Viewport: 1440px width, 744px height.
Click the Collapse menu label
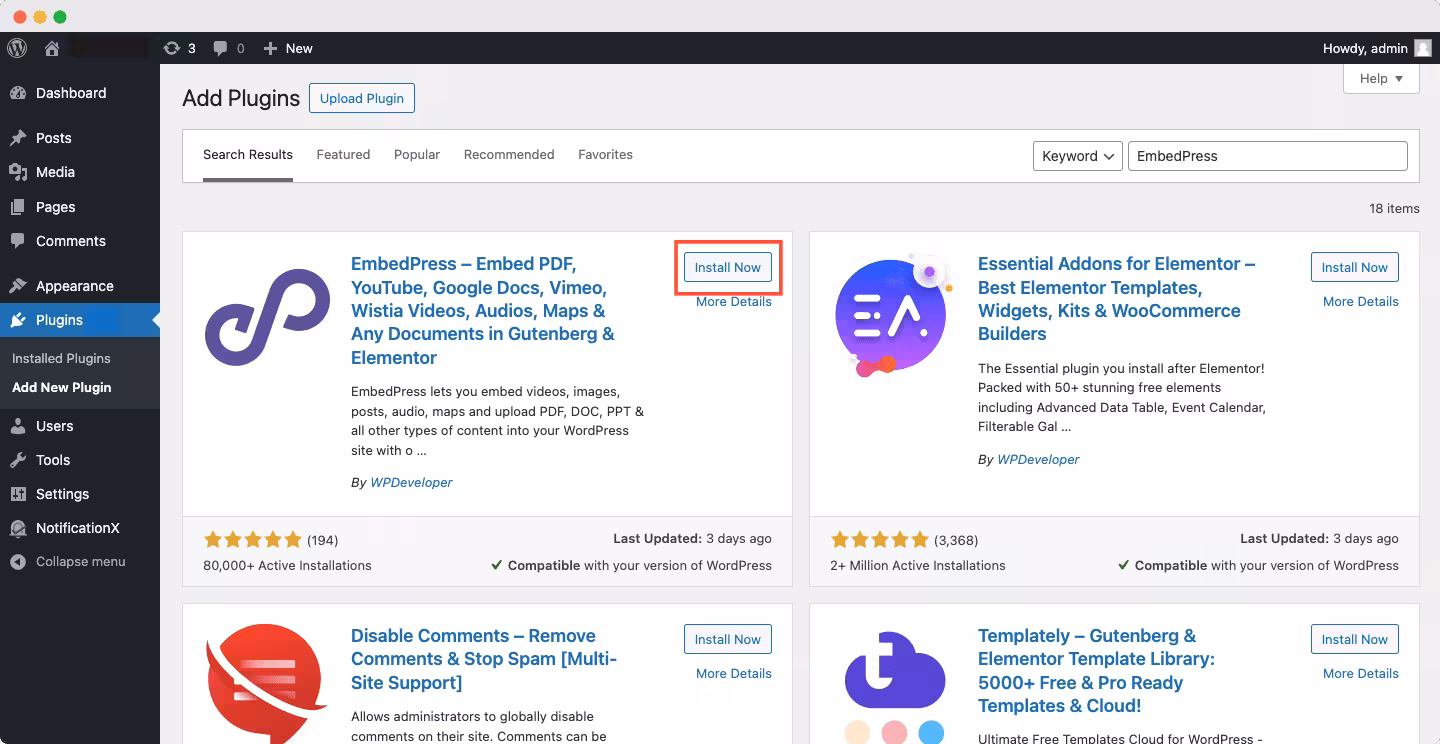pos(81,562)
